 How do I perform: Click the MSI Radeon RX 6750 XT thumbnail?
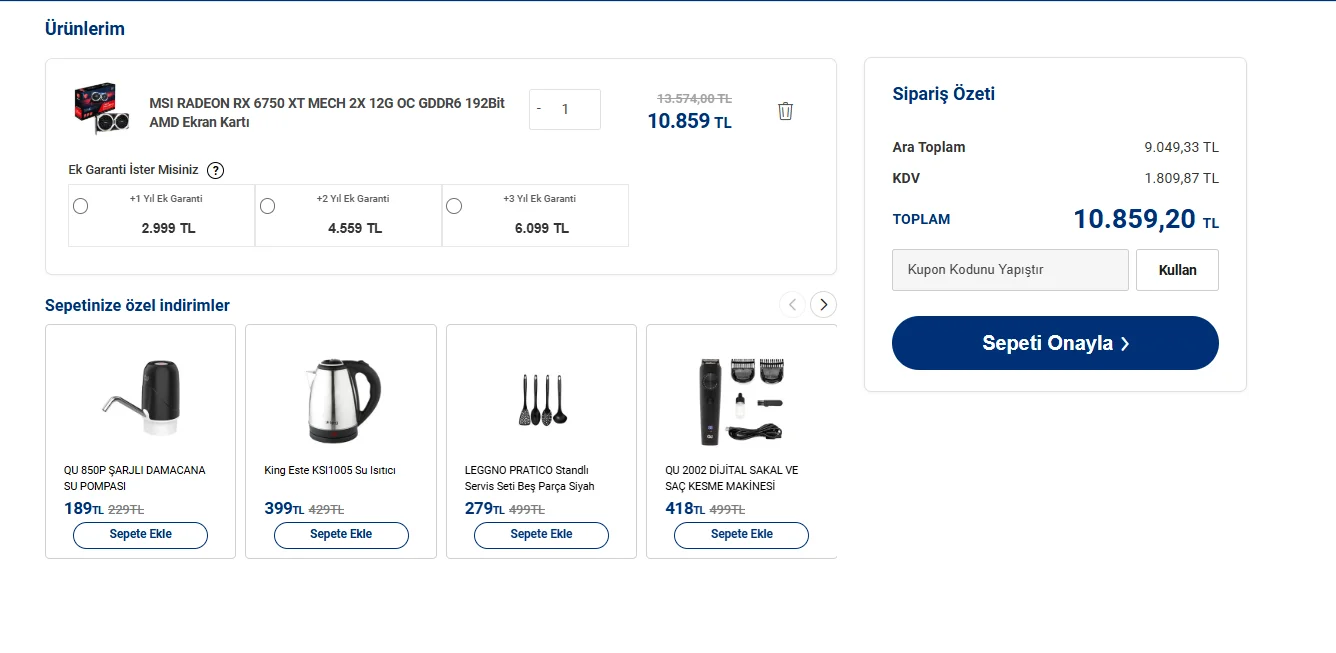(x=102, y=109)
